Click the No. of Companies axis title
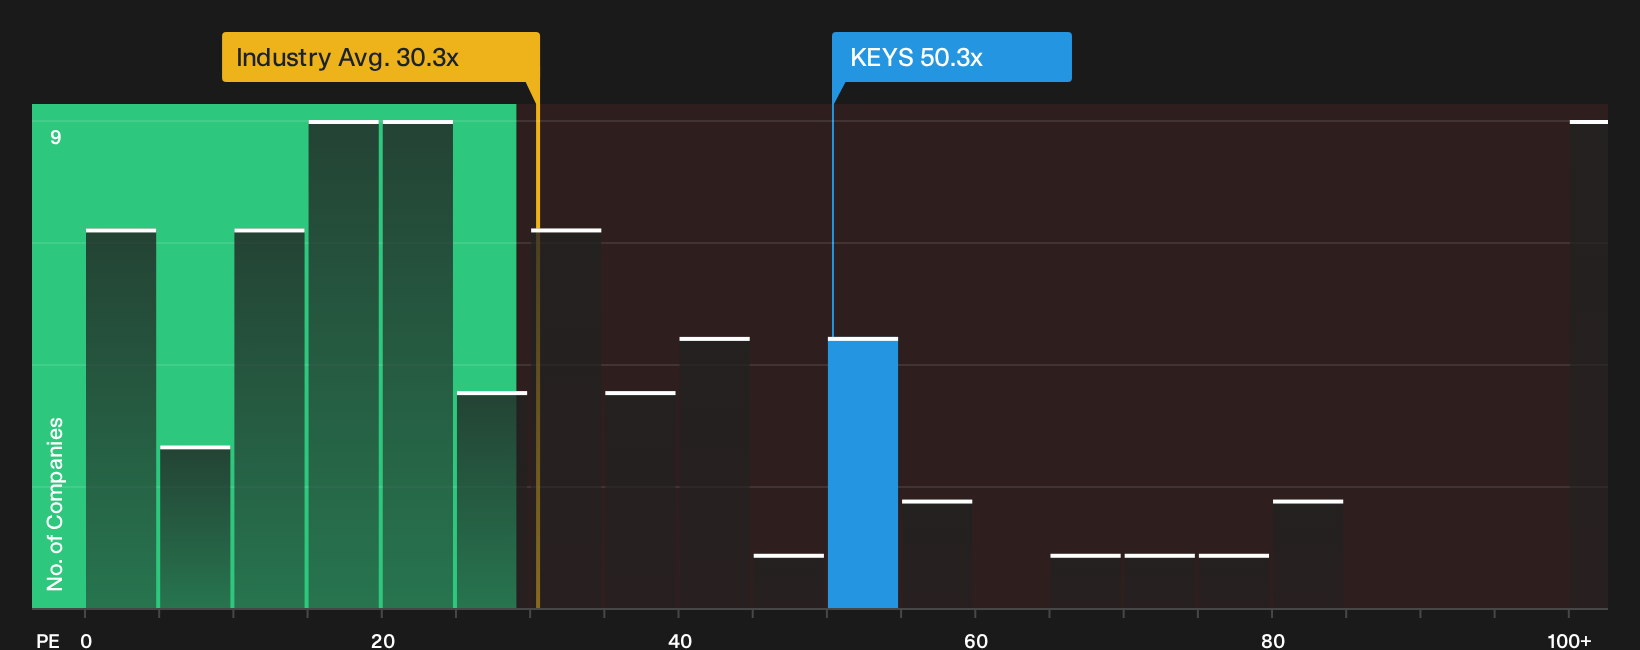Image resolution: width=1640 pixels, height=650 pixels. [x=55, y=504]
